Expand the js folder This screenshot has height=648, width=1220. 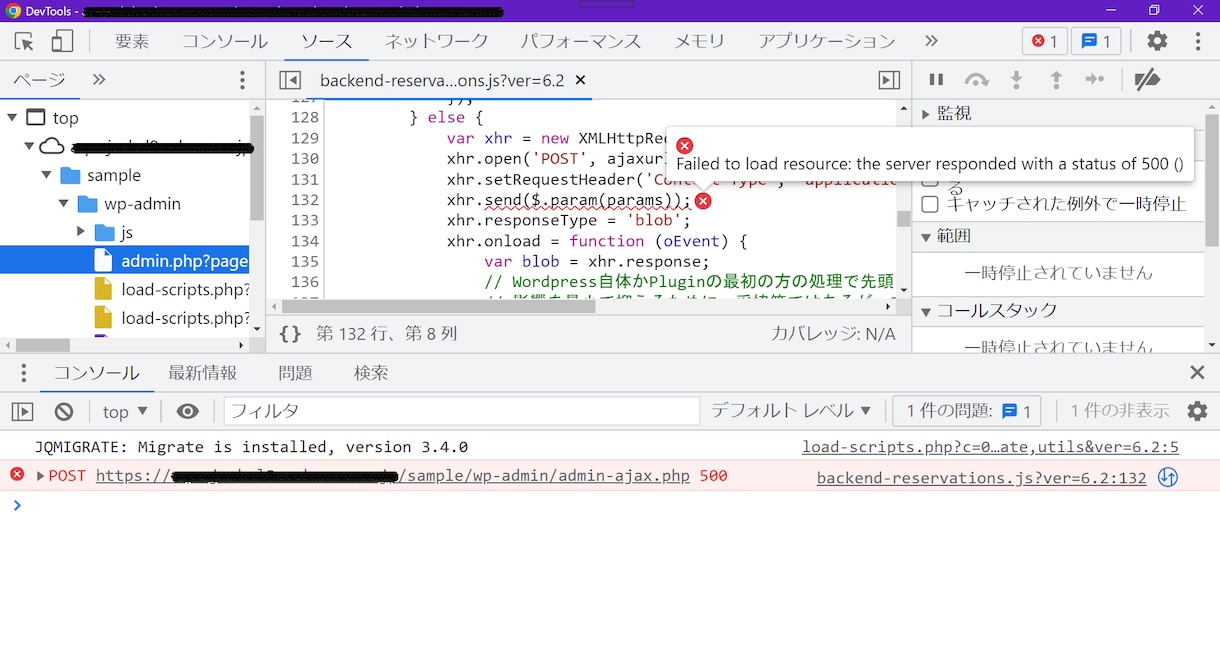(x=82, y=232)
